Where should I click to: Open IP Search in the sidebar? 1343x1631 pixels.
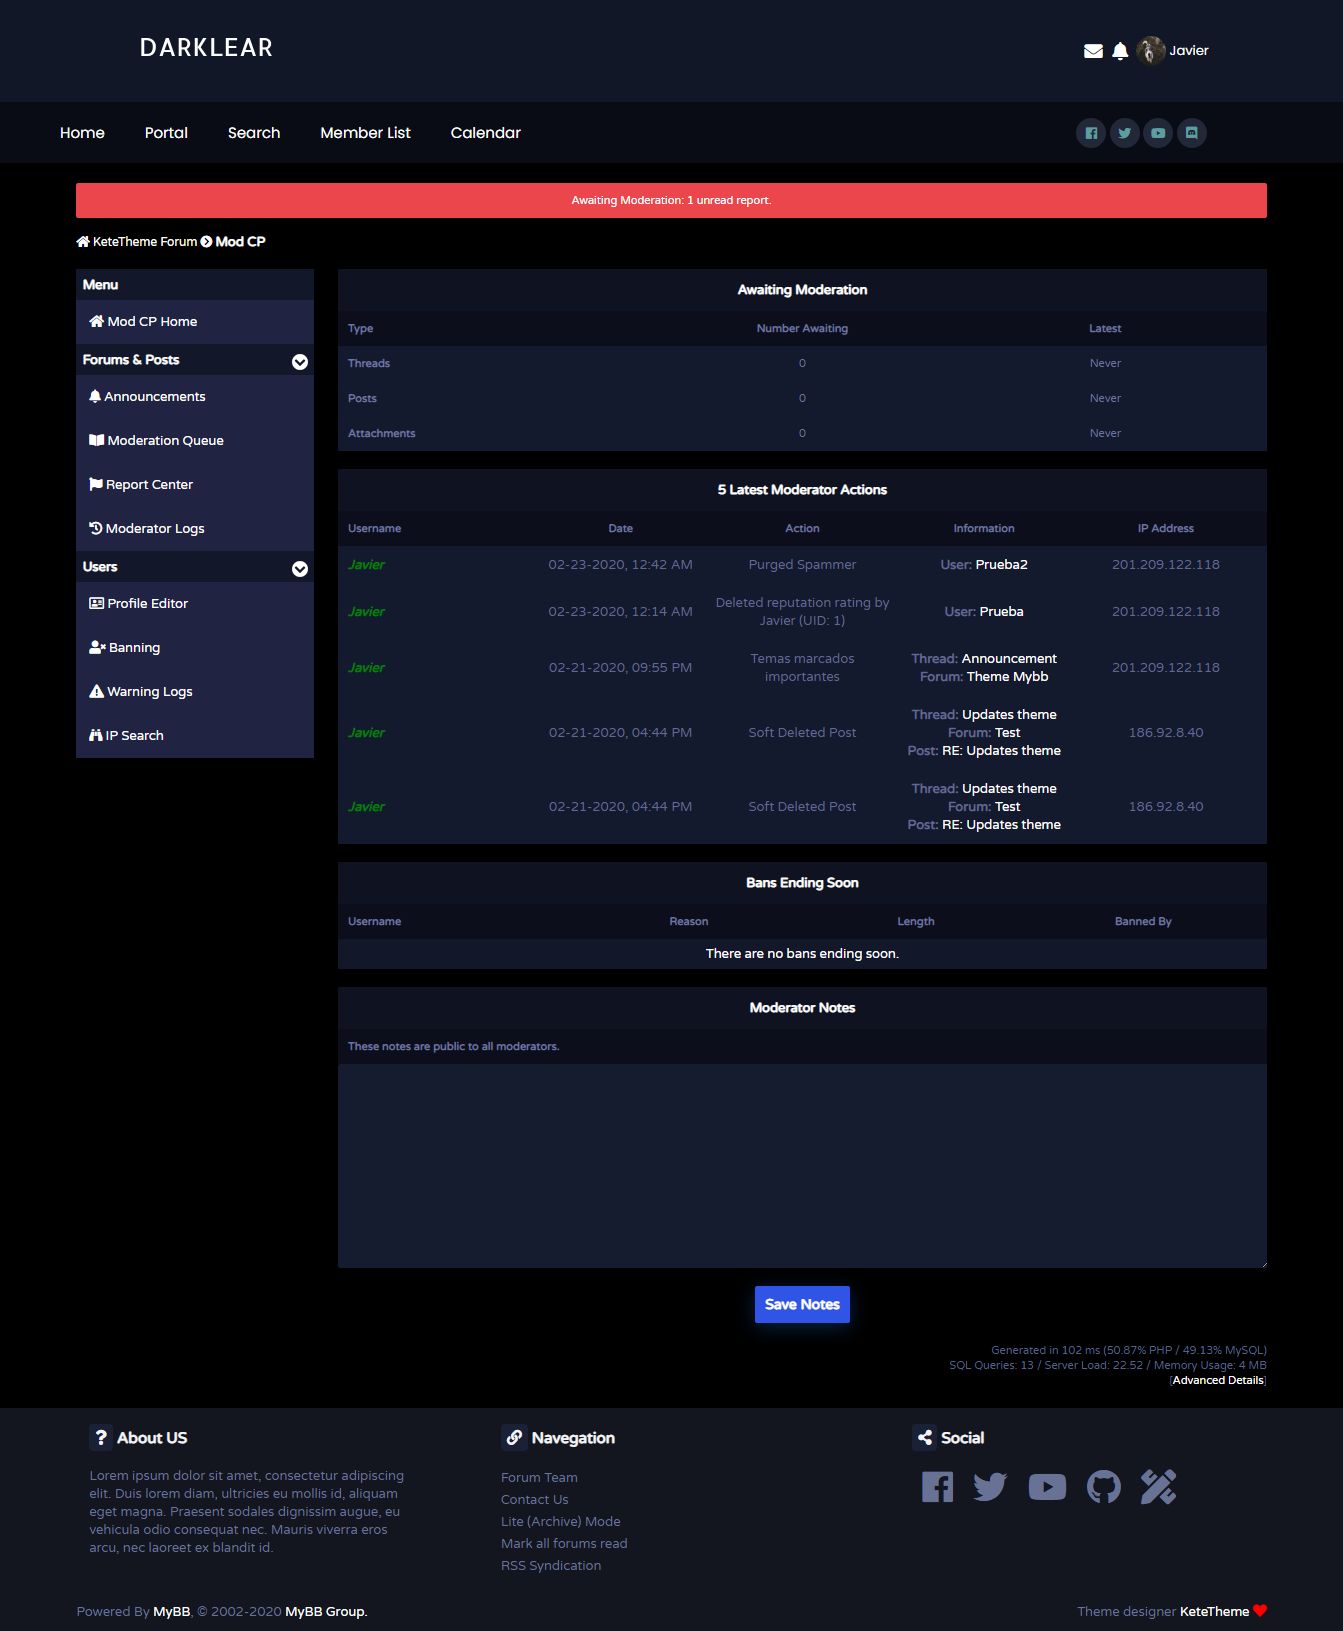(x=195, y=736)
